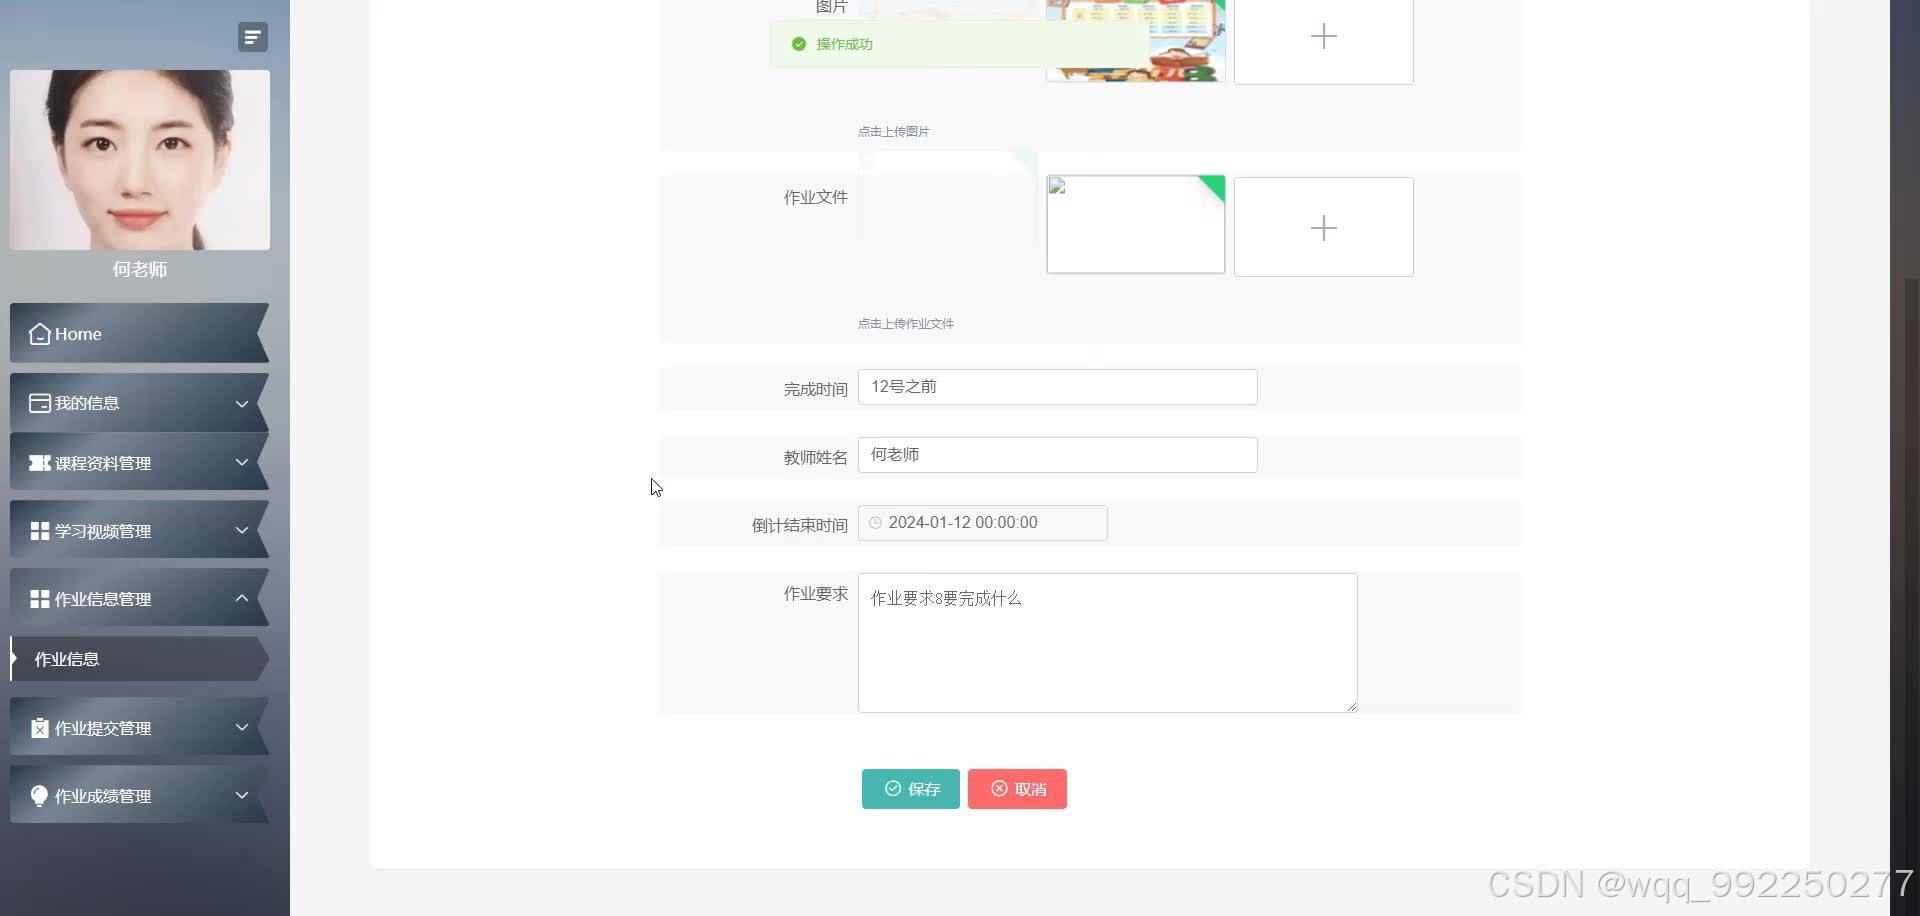
Task: Click the 何老师 name under the avatar
Action: pyautogui.click(x=140, y=269)
